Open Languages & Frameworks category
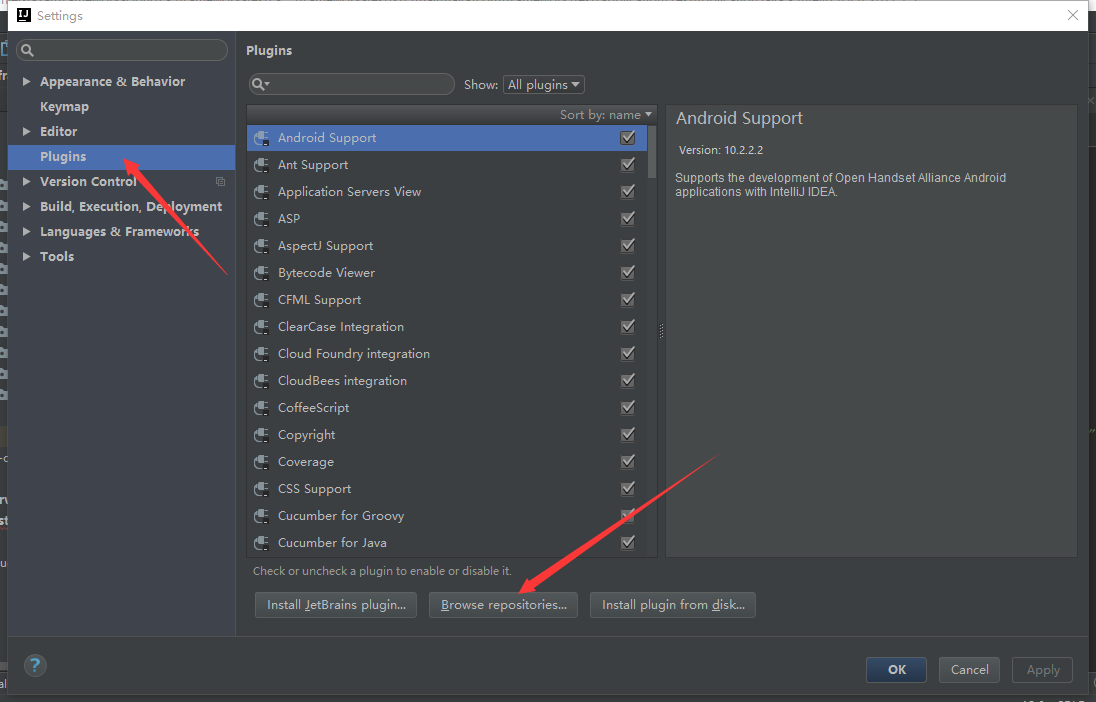The width and height of the screenshot is (1096, 702). 120,231
